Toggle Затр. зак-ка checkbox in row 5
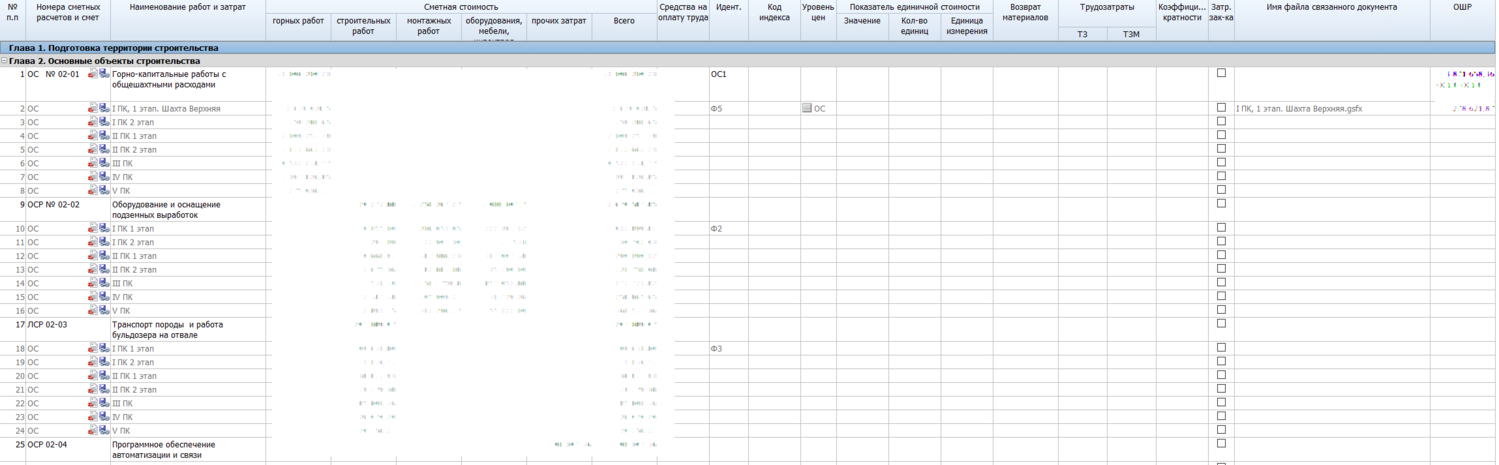 pos(1221,148)
